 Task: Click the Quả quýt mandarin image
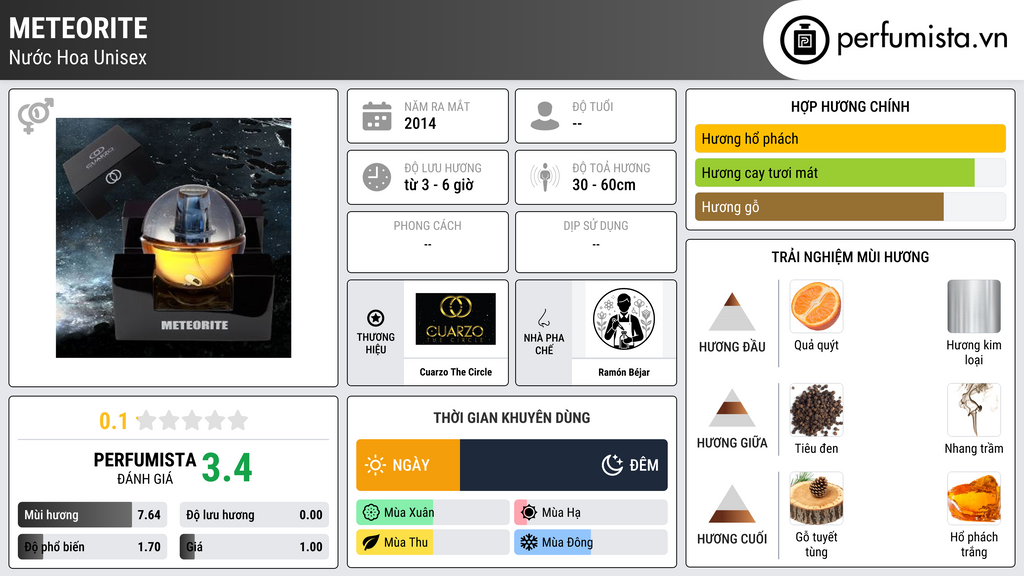click(816, 306)
